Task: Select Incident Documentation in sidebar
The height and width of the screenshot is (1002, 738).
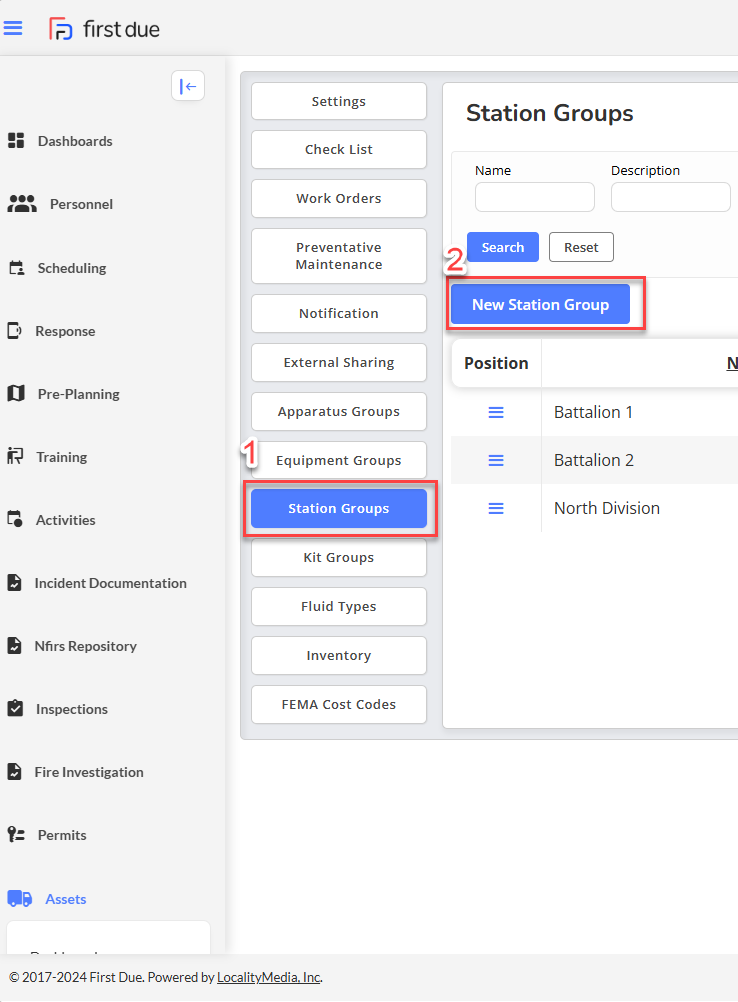Action: (x=110, y=583)
